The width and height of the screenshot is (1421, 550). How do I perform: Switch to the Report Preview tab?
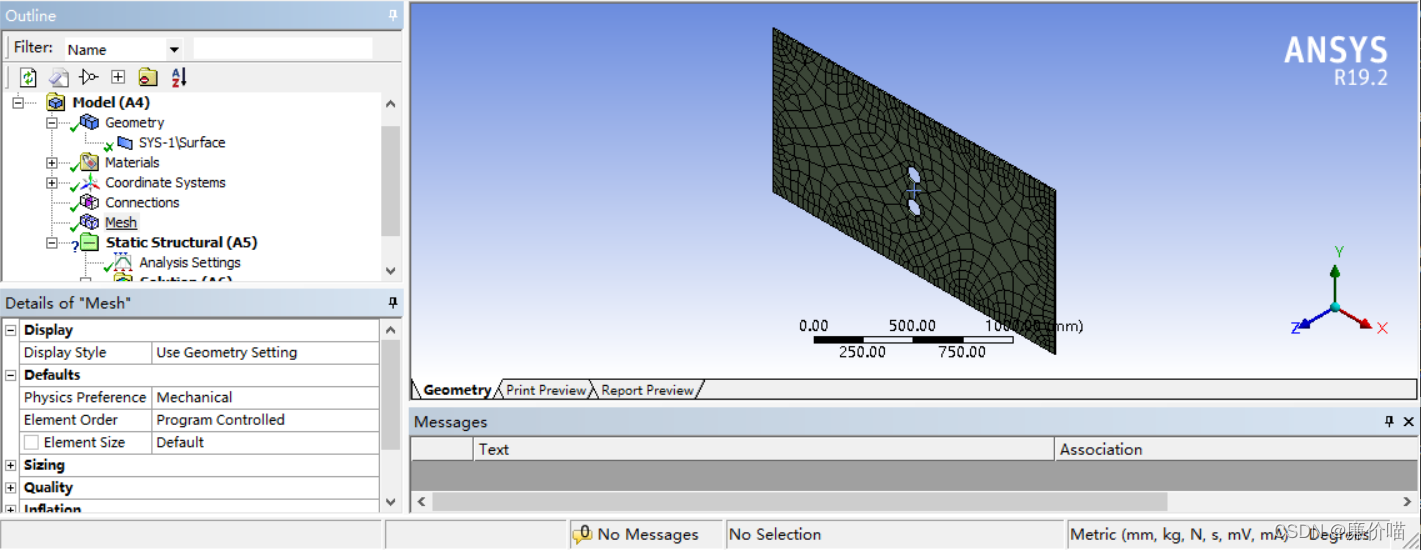[647, 390]
